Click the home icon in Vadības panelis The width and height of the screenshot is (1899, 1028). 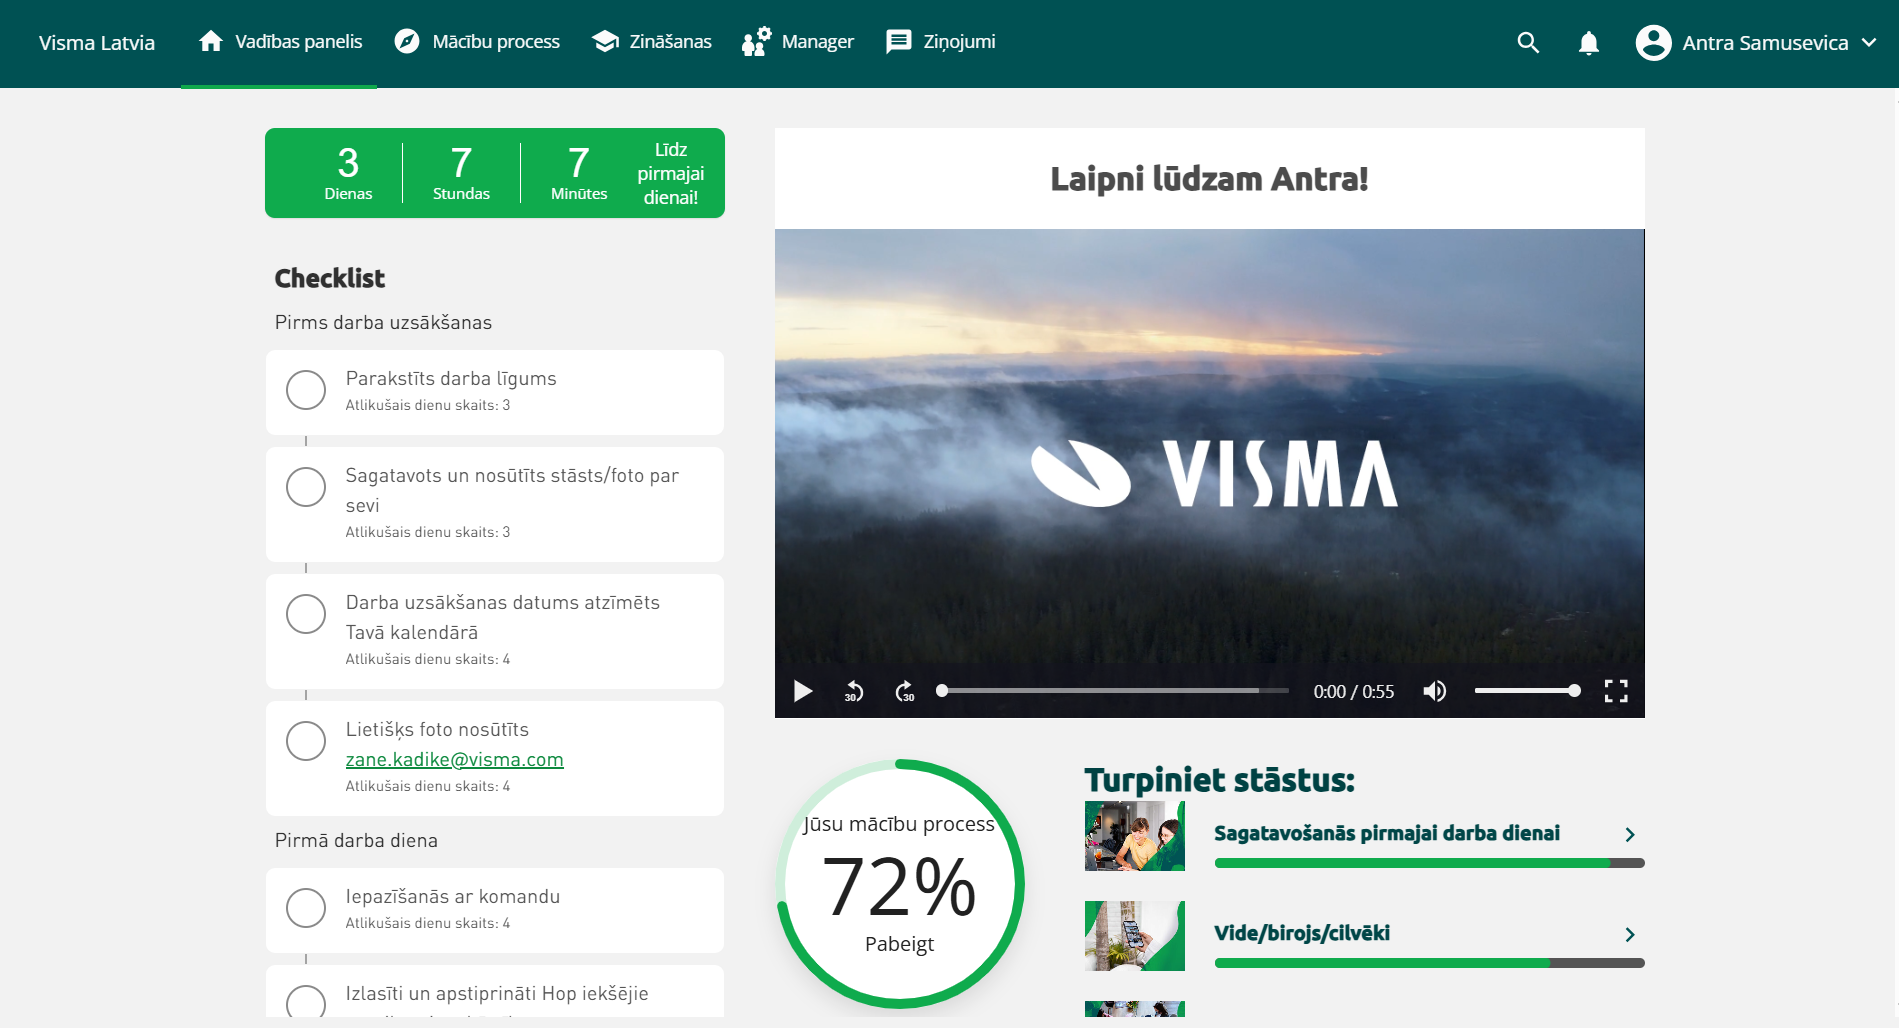coord(210,41)
